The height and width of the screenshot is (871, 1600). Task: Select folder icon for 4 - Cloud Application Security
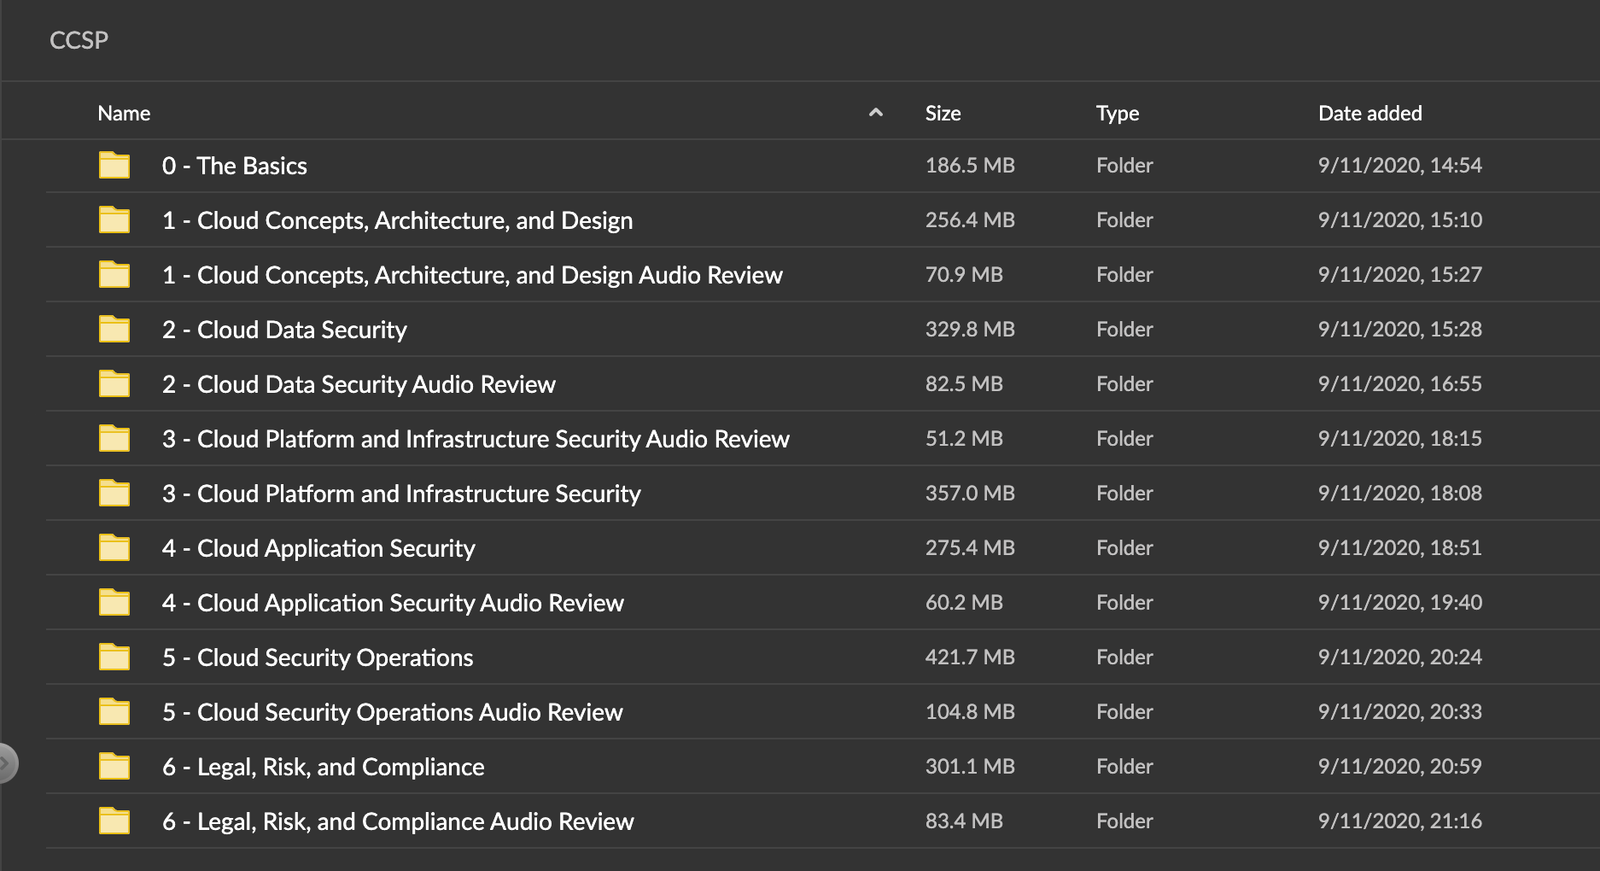click(x=114, y=548)
